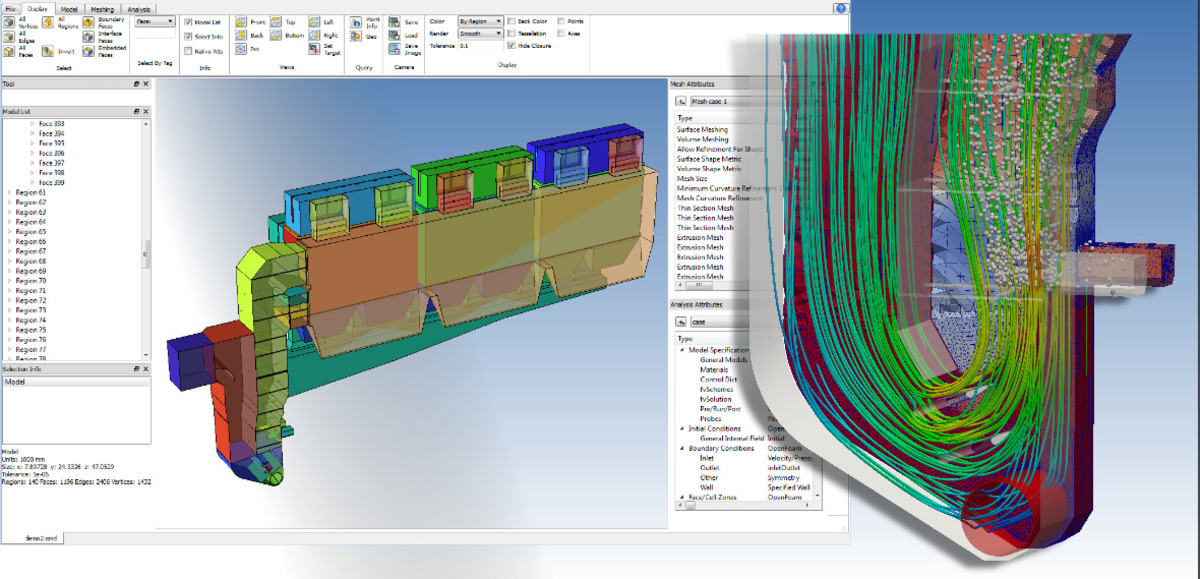Select fvSolution in Analysis Attributes
The image size is (1200, 579).
coord(715,399)
